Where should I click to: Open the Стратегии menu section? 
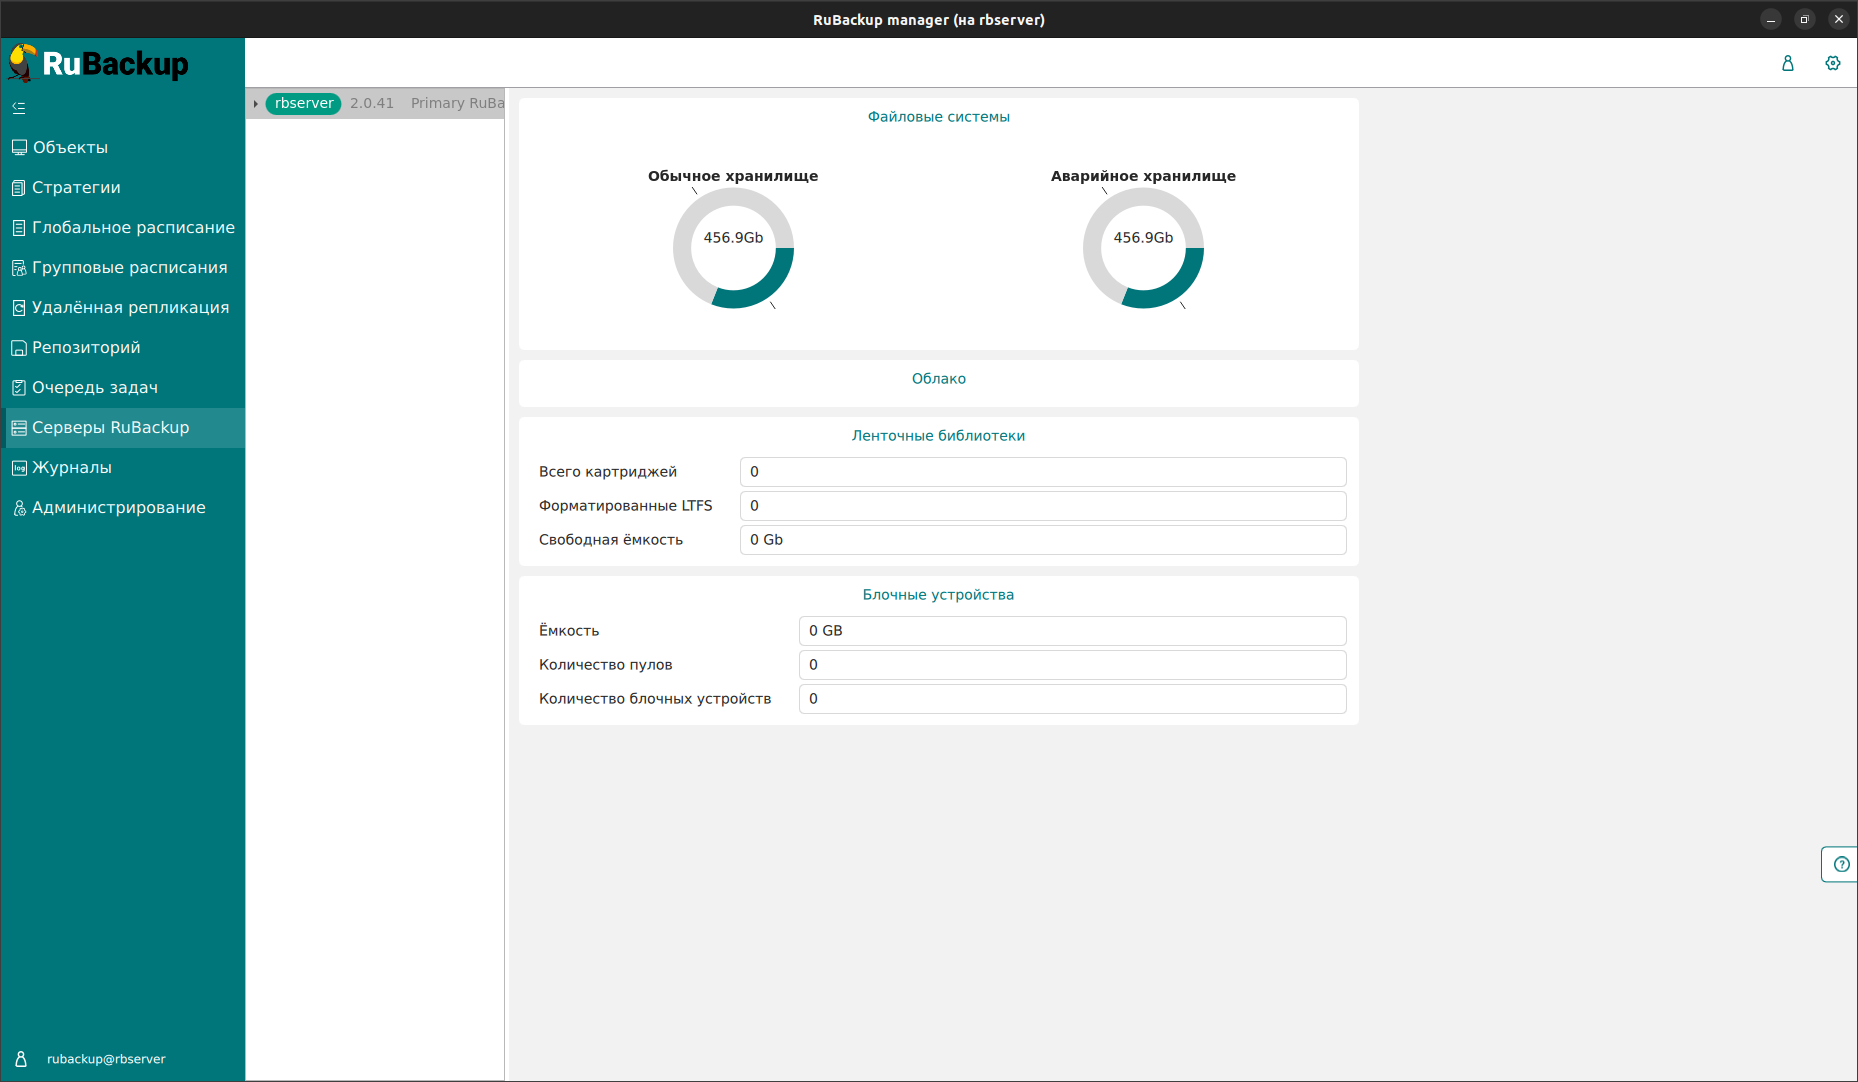pyautogui.click(x=76, y=188)
